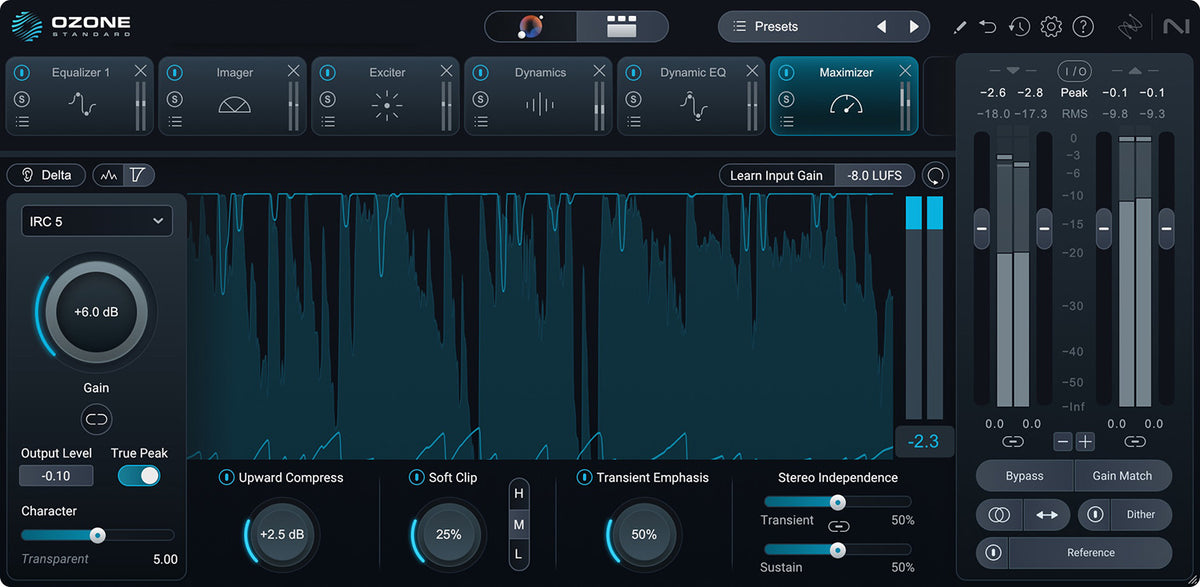1200x587 pixels.
Task: Open the IRC 5 mode dropdown
Action: point(97,221)
